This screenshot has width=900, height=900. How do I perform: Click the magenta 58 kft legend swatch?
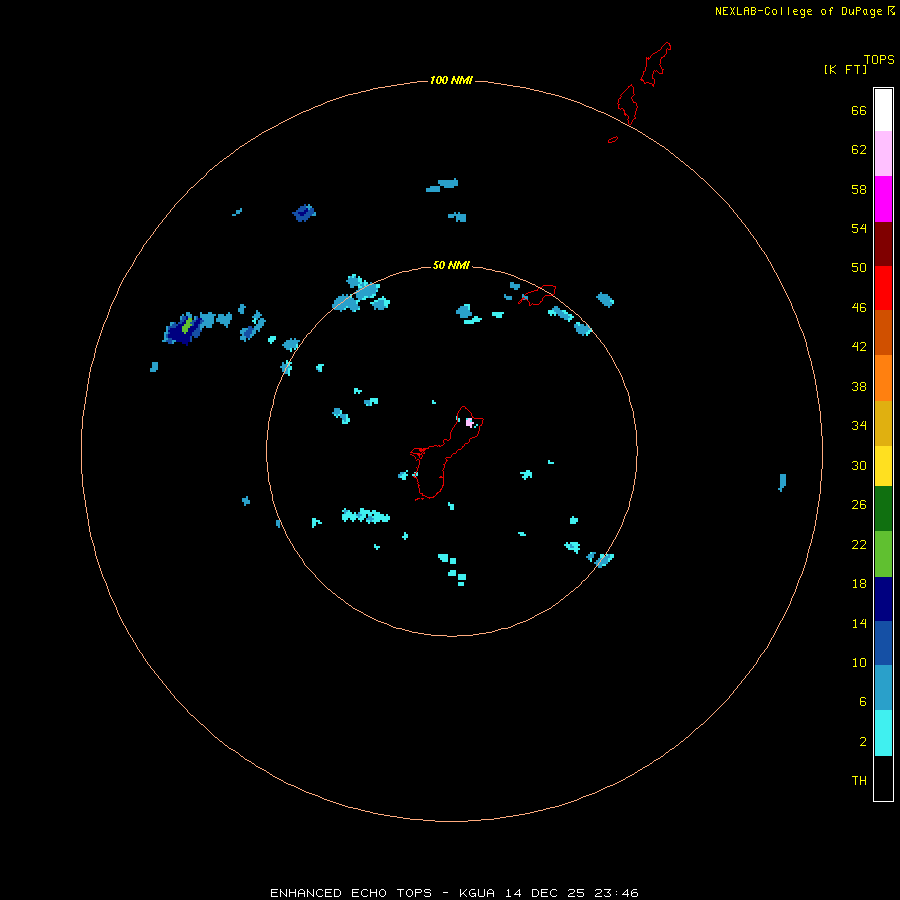pos(883,199)
